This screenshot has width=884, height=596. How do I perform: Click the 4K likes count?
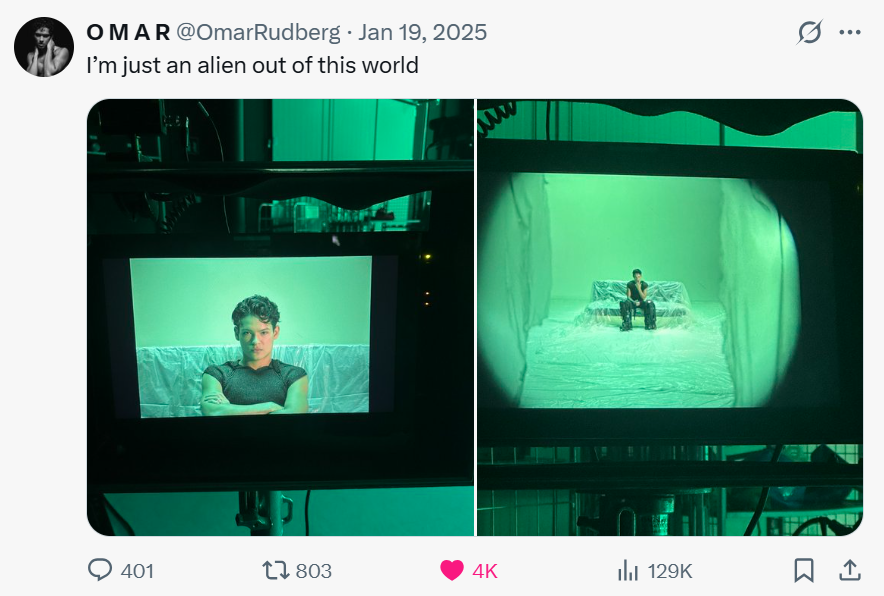point(485,571)
